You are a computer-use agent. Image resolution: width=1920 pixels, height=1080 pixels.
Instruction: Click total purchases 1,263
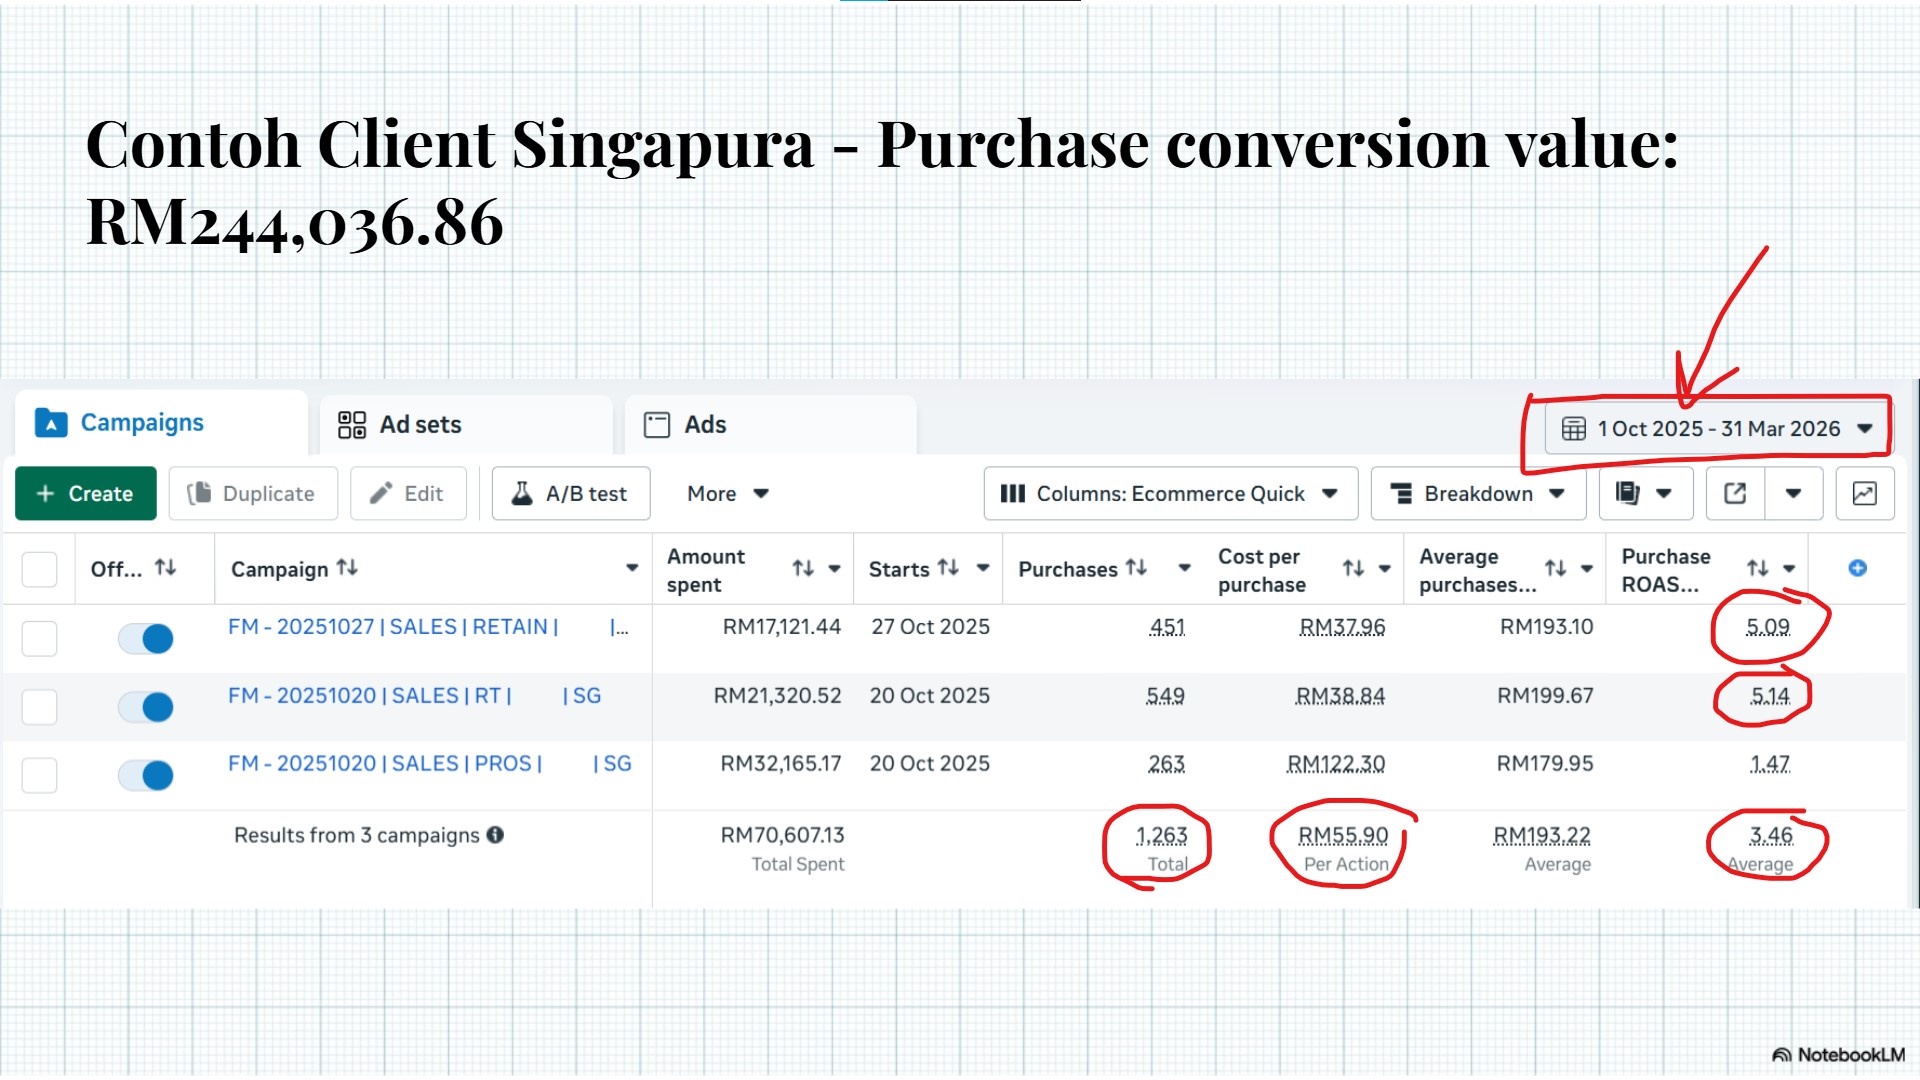point(1162,835)
